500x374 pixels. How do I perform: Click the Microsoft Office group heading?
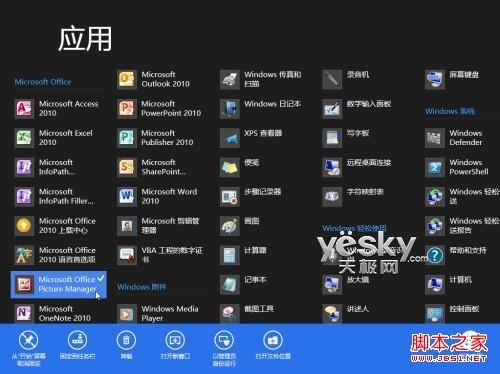43,82
